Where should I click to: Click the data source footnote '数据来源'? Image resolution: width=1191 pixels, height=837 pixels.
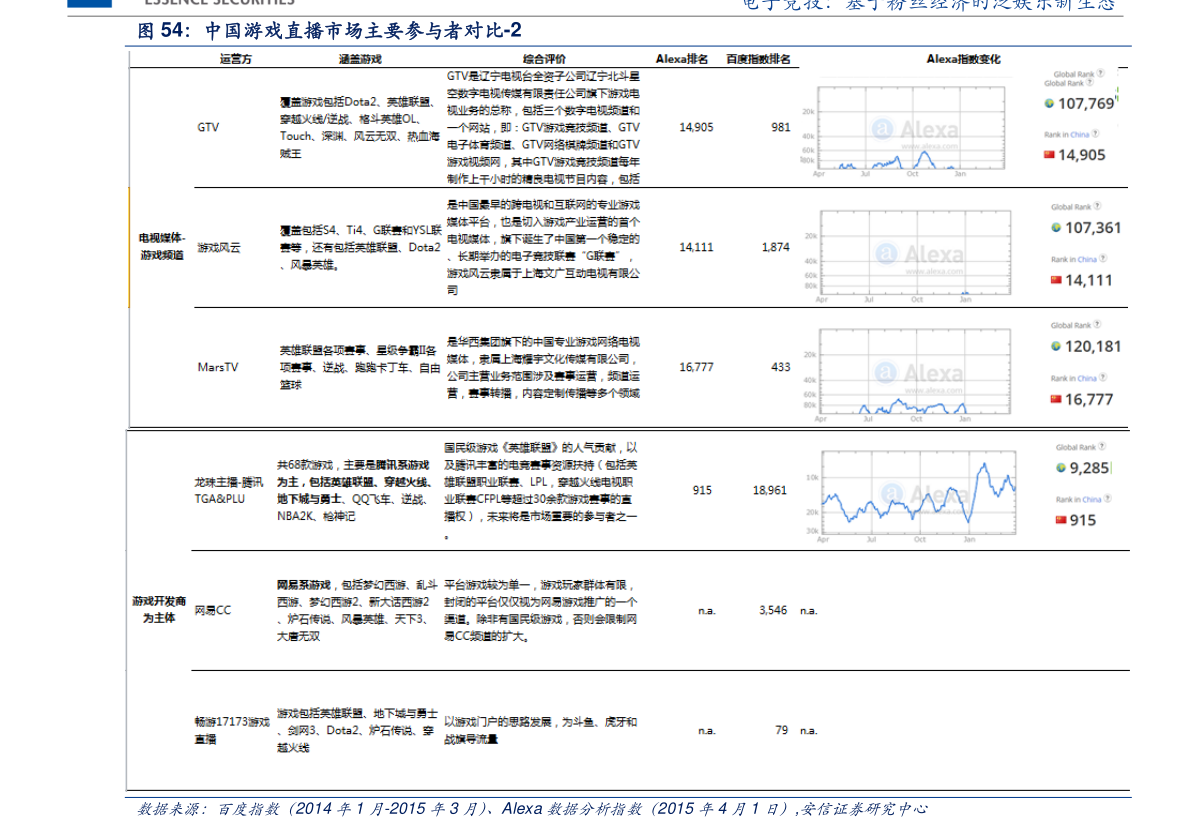[x=532, y=810]
